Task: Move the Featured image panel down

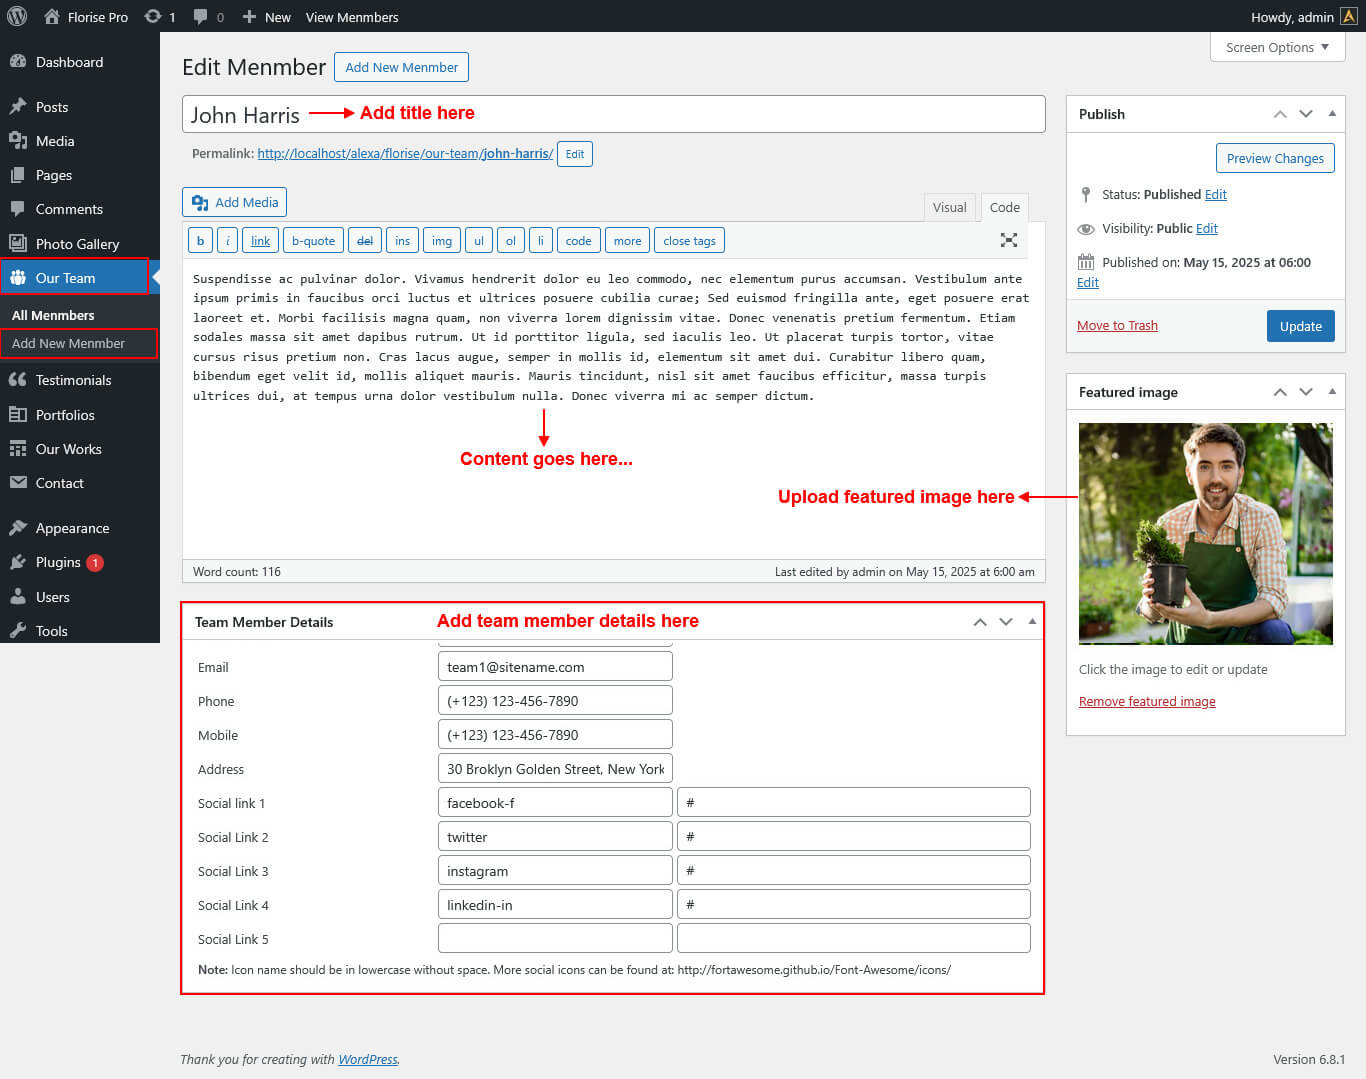Action: [x=1305, y=392]
